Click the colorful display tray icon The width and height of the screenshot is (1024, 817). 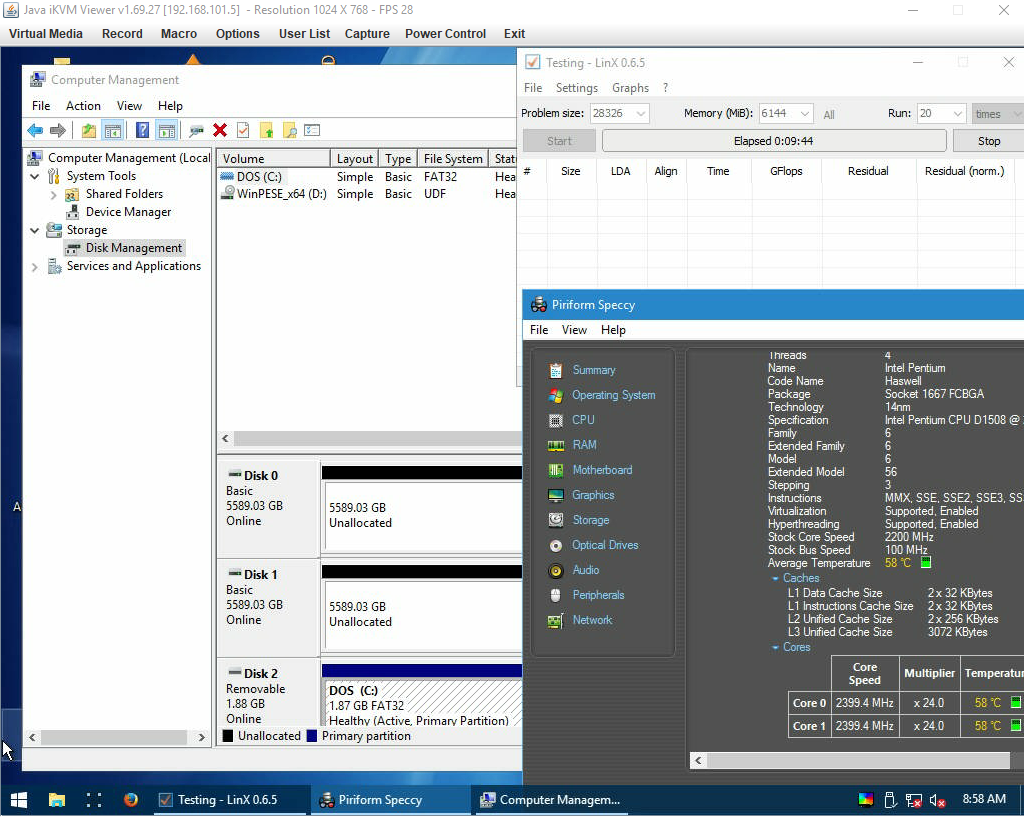866,799
